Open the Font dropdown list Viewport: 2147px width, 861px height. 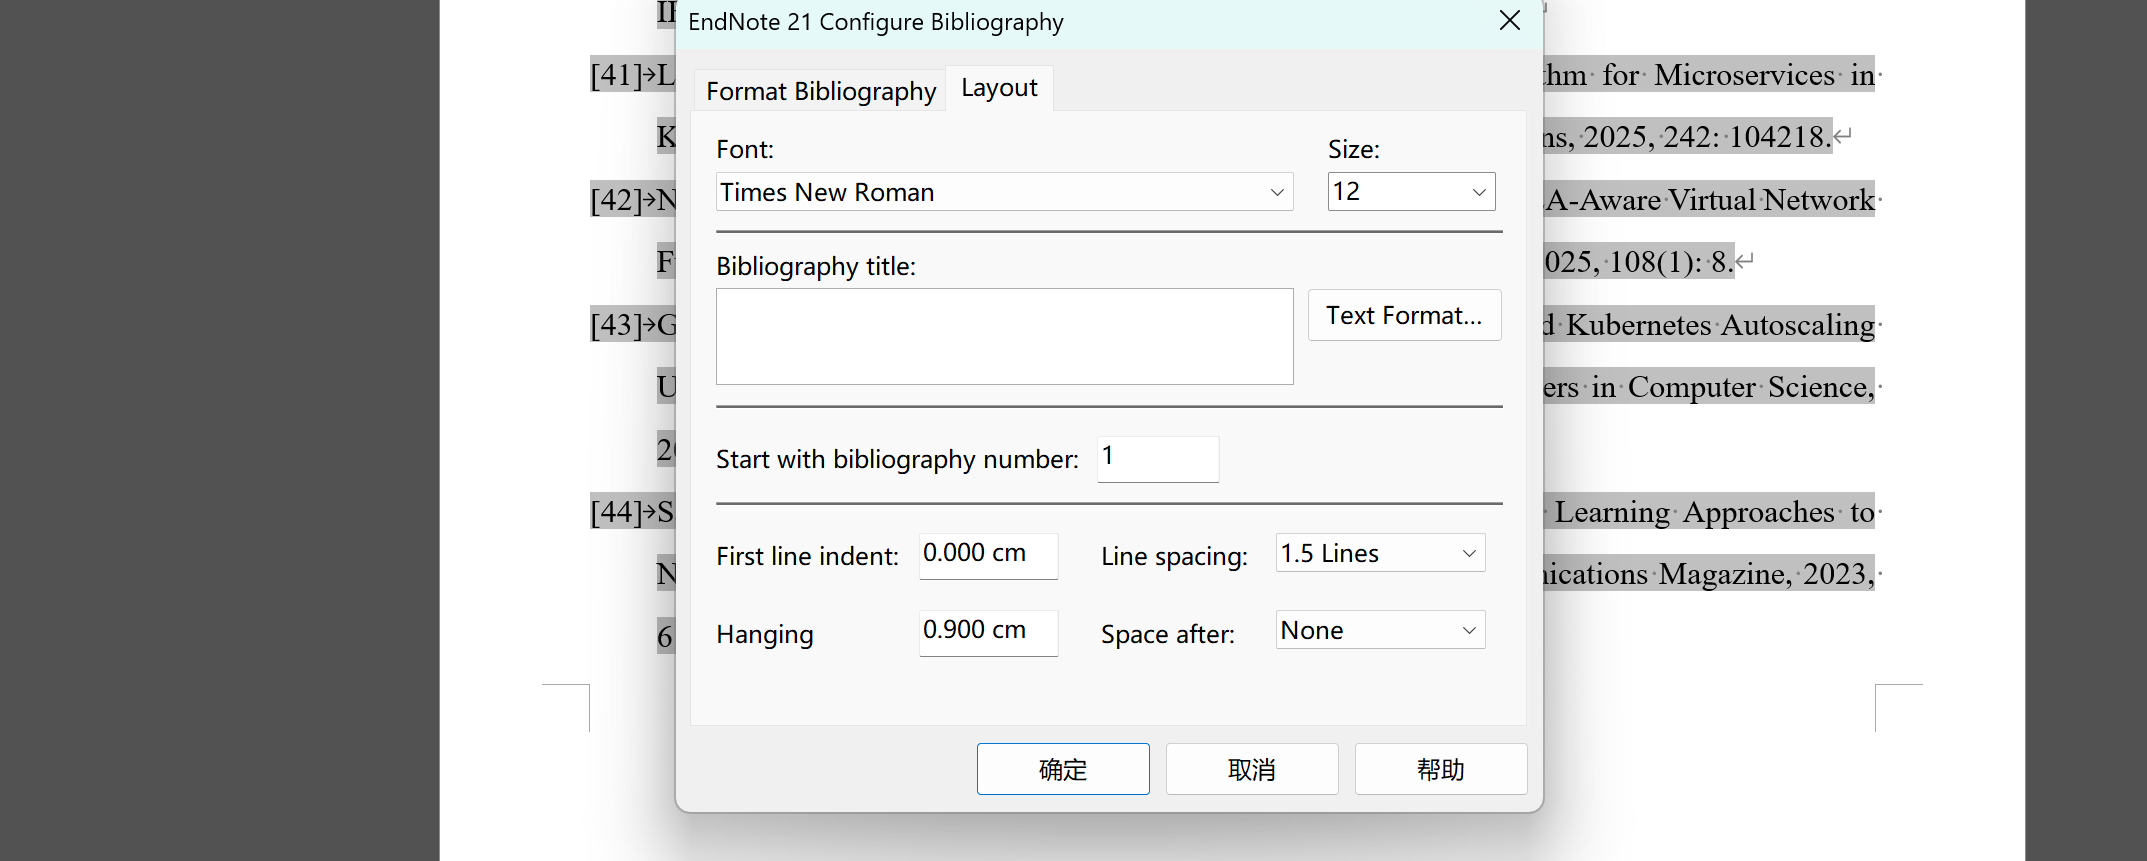(1004, 192)
